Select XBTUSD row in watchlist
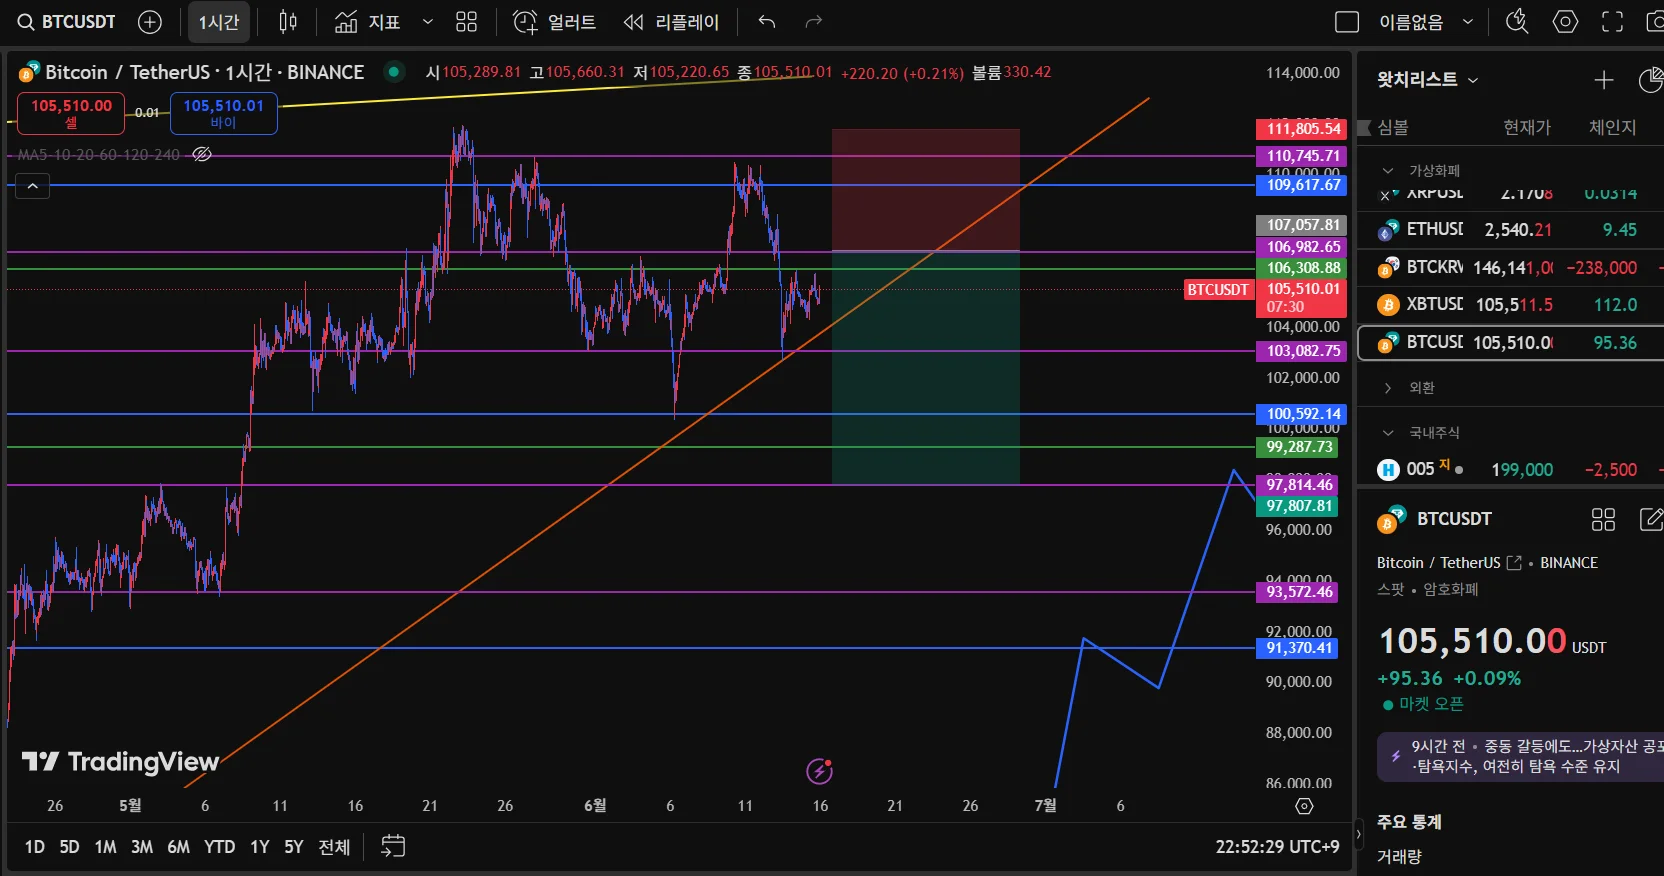The image size is (1664, 876). click(x=1510, y=304)
